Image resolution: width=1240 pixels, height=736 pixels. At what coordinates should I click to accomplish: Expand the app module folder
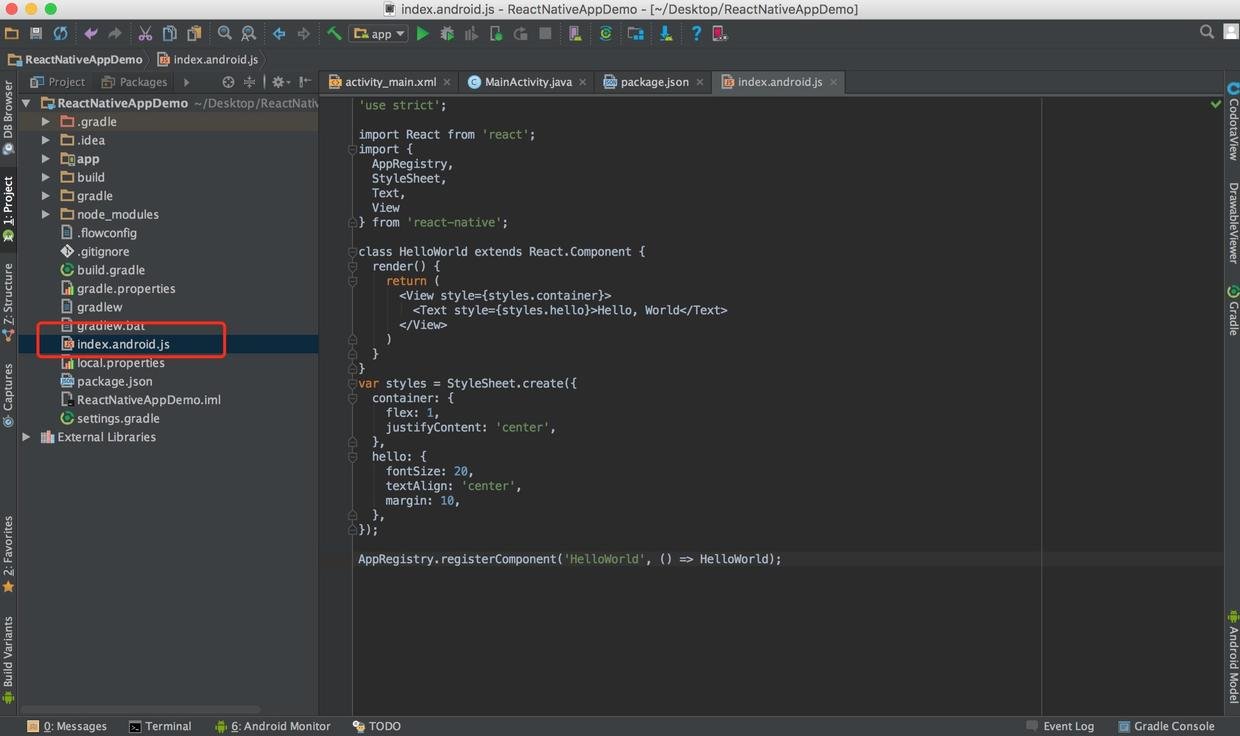pos(46,159)
